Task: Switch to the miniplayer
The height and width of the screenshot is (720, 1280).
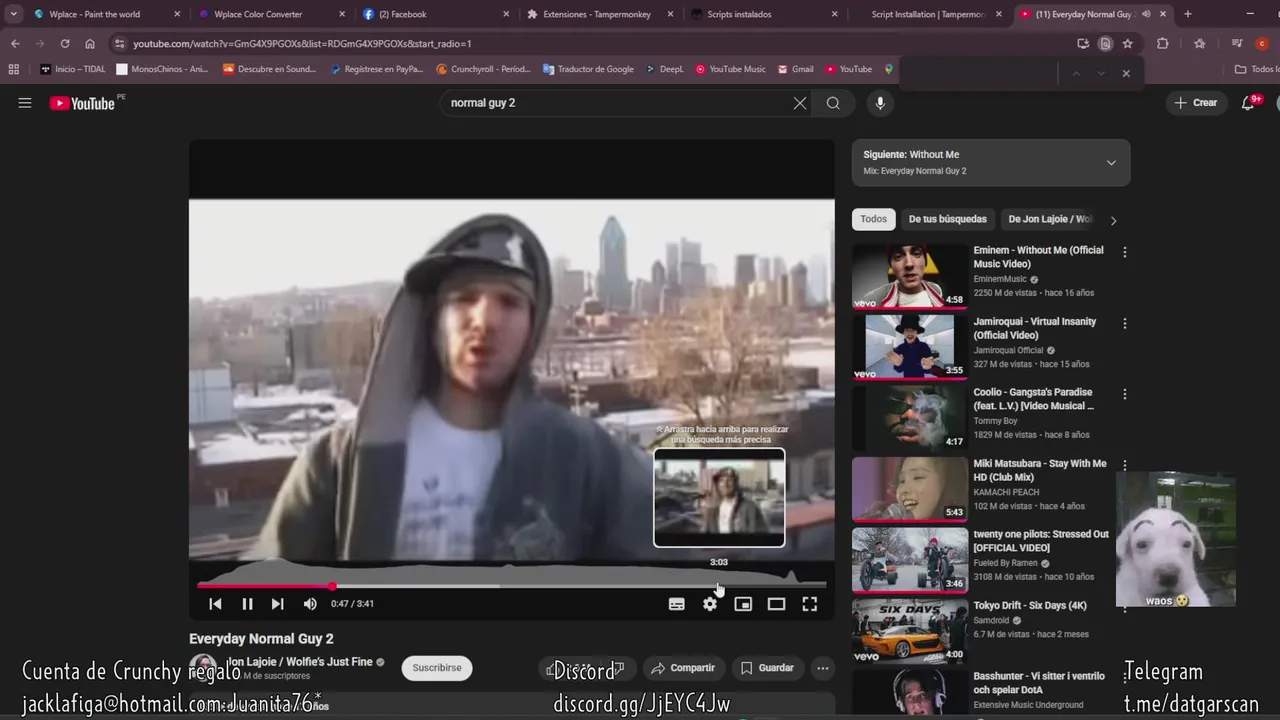Action: click(743, 604)
